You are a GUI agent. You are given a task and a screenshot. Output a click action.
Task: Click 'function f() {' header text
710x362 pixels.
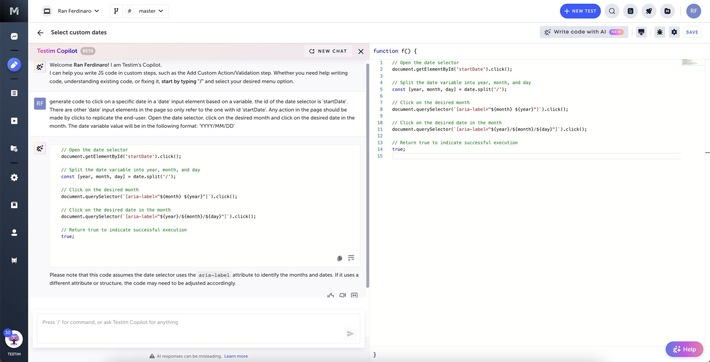click(x=395, y=51)
